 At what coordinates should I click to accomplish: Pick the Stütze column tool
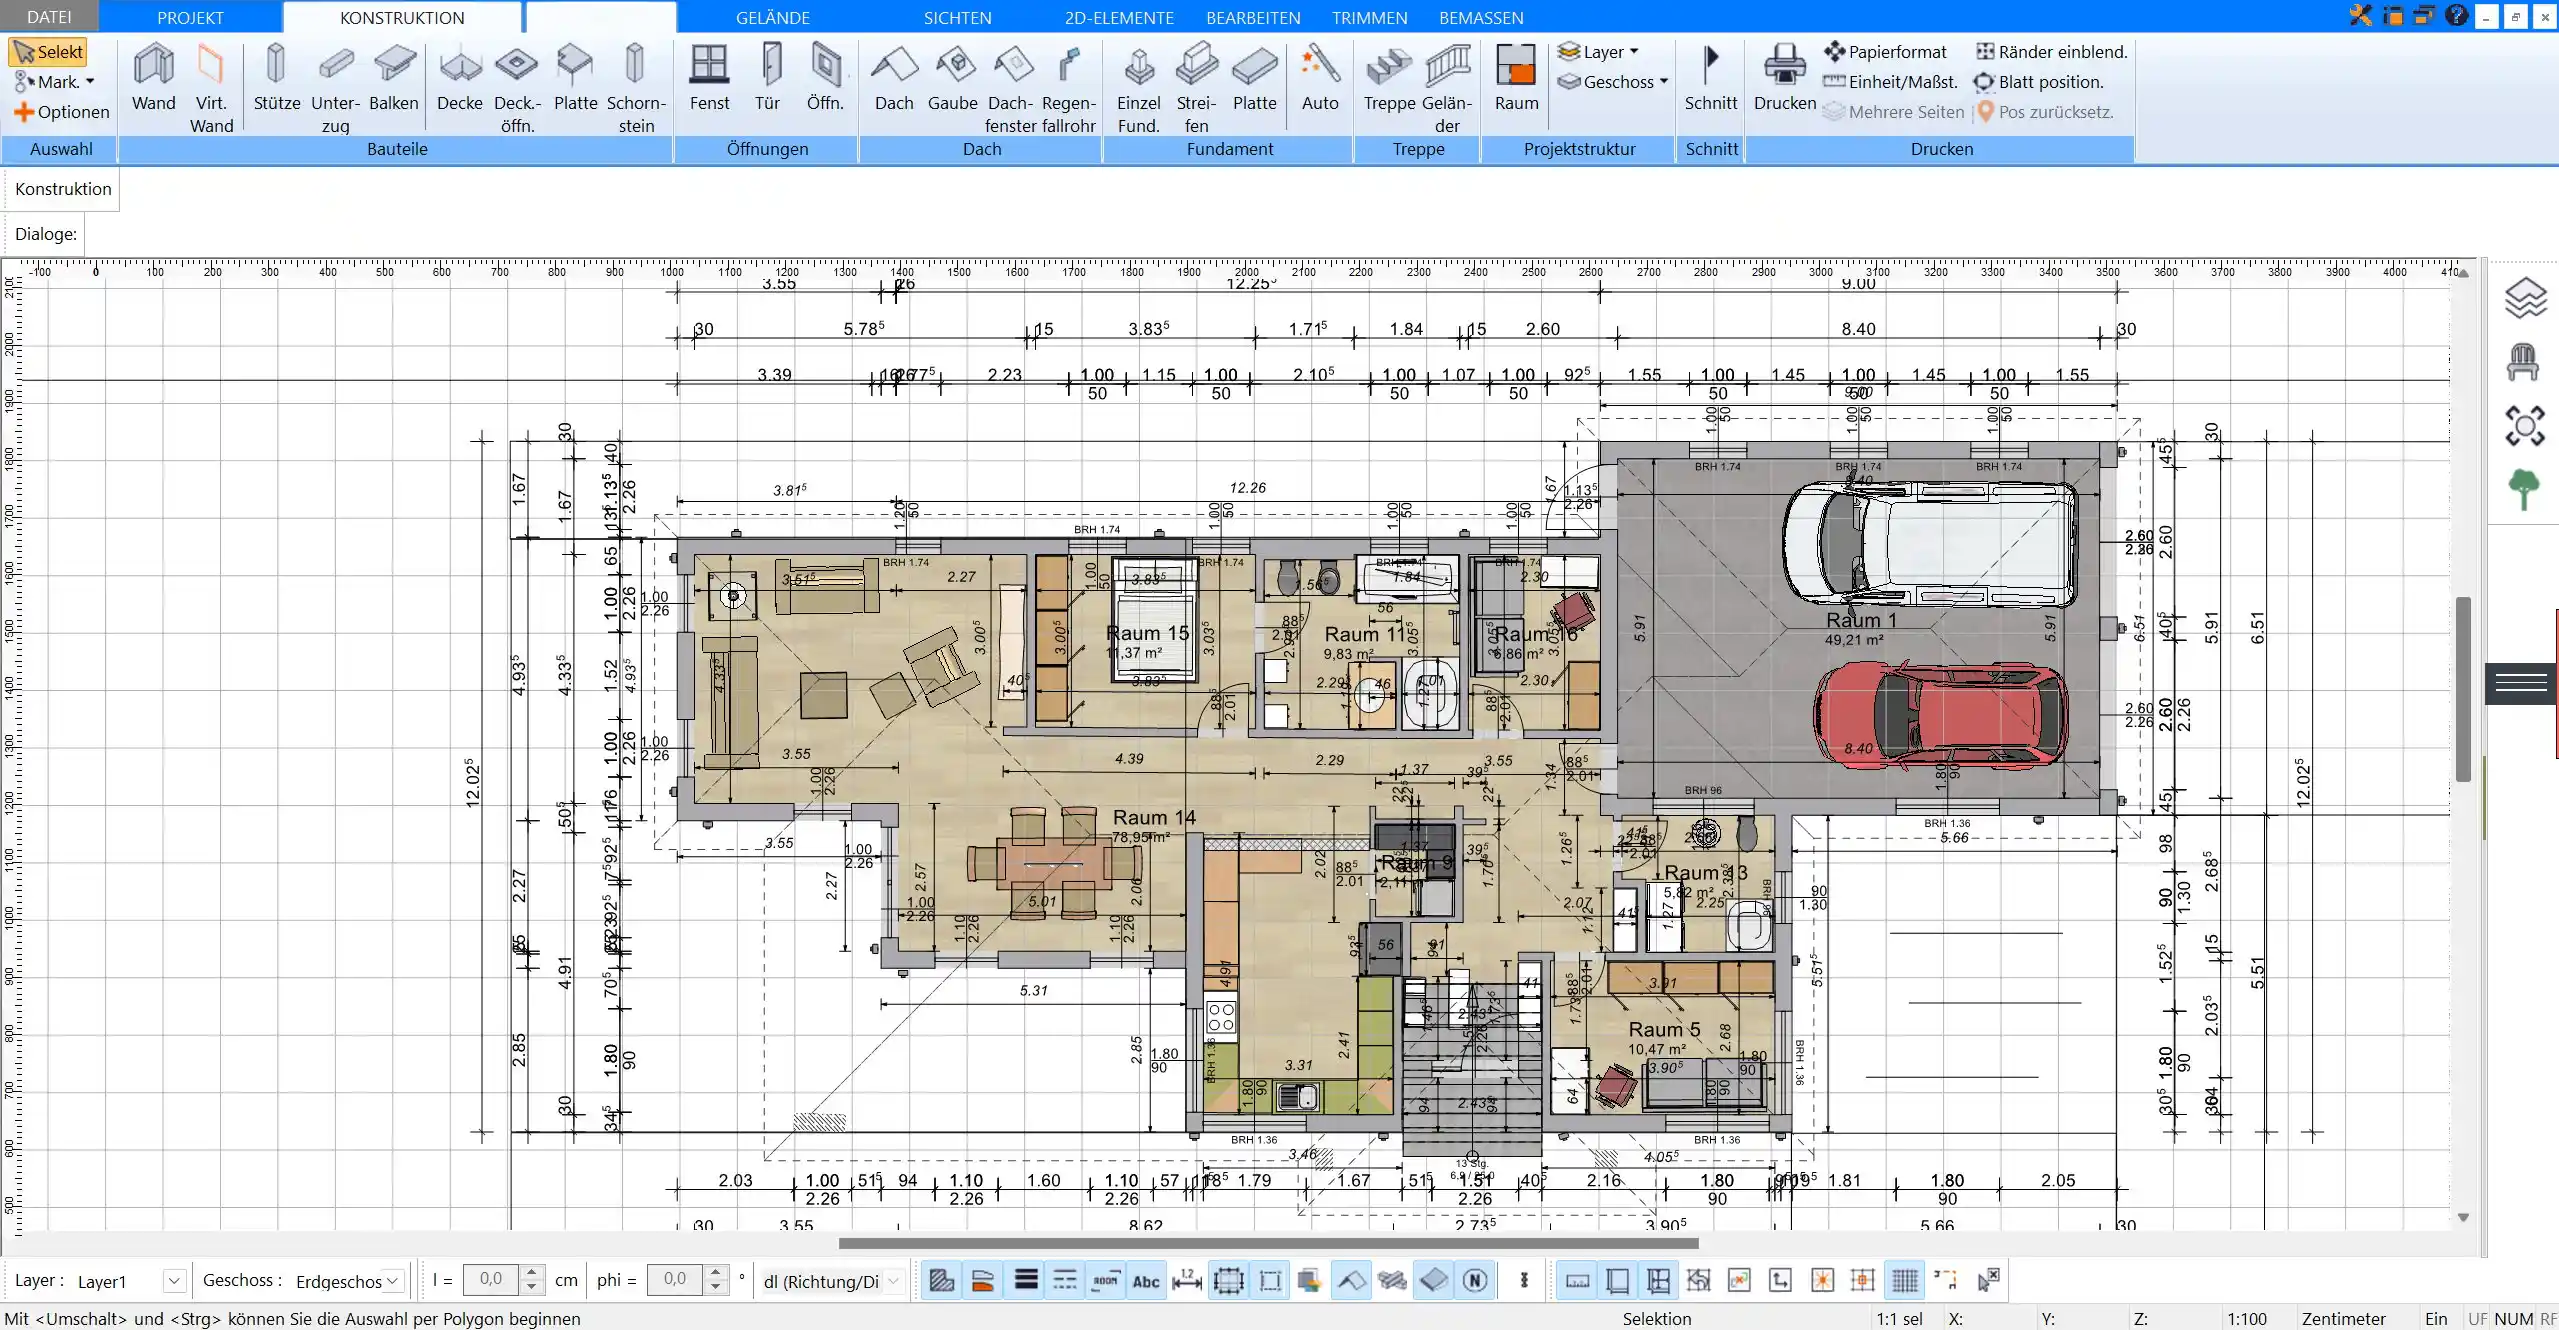tap(277, 78)
